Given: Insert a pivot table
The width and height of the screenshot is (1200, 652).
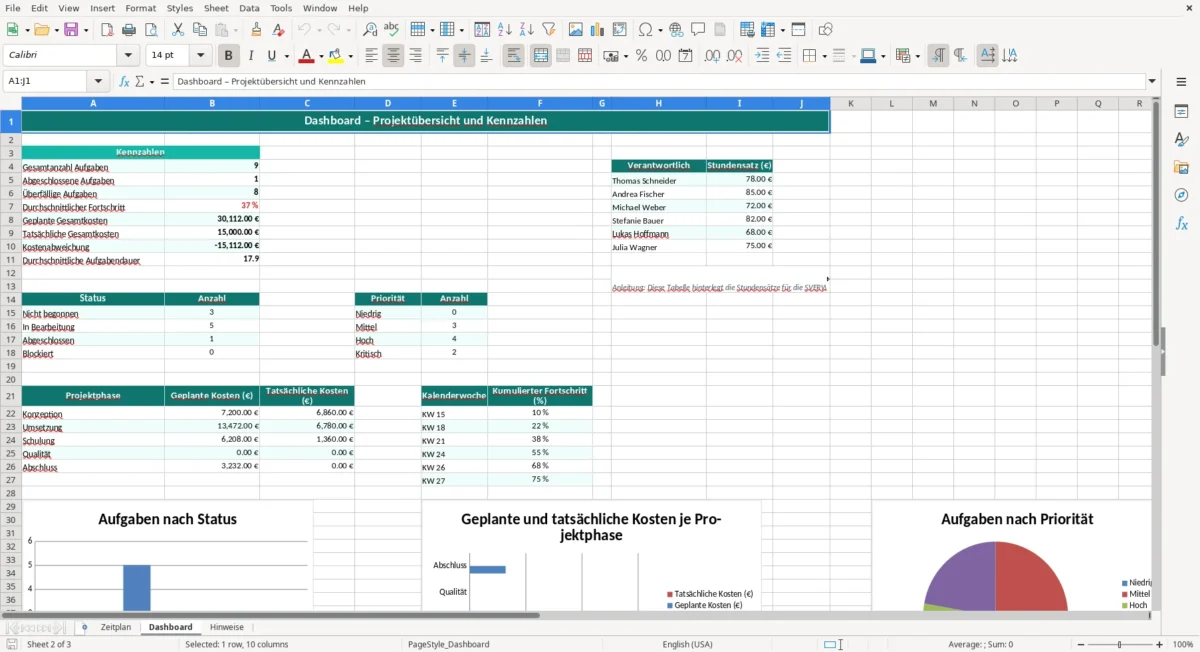Looking at the screenshot, I should (619, 30).
